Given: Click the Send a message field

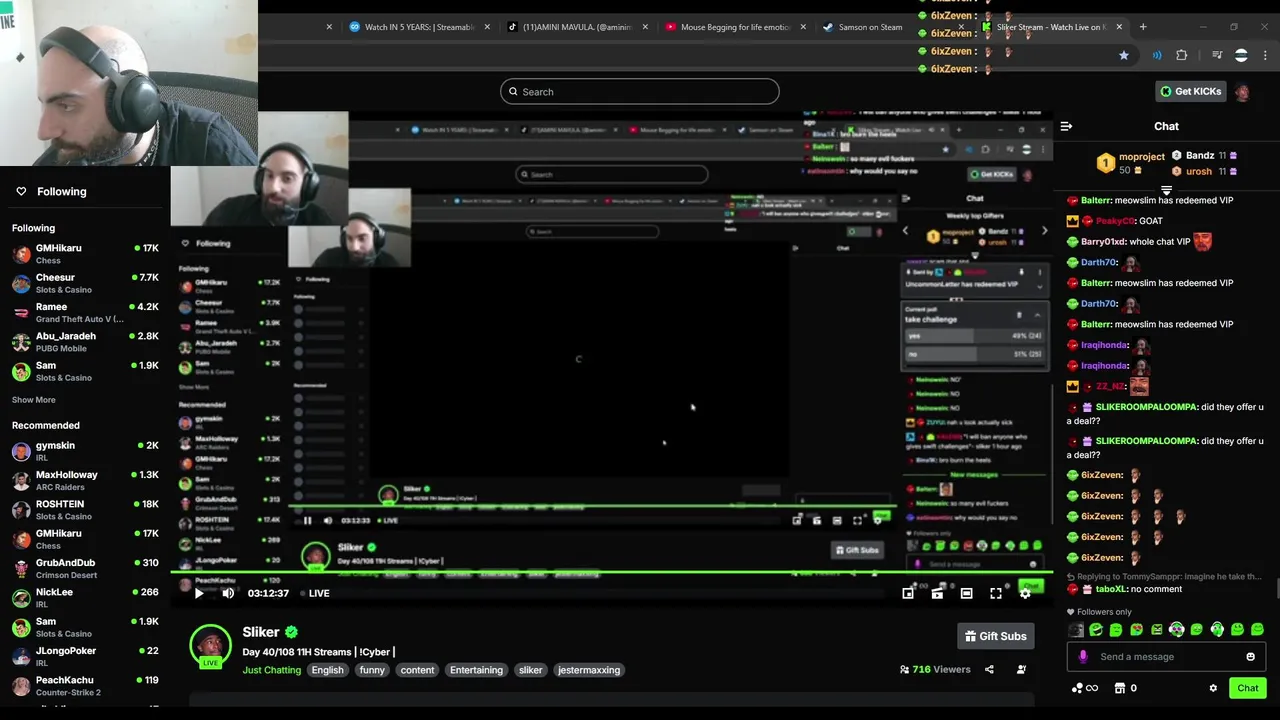Looking at the screenshot, I should pos(1165,657).
